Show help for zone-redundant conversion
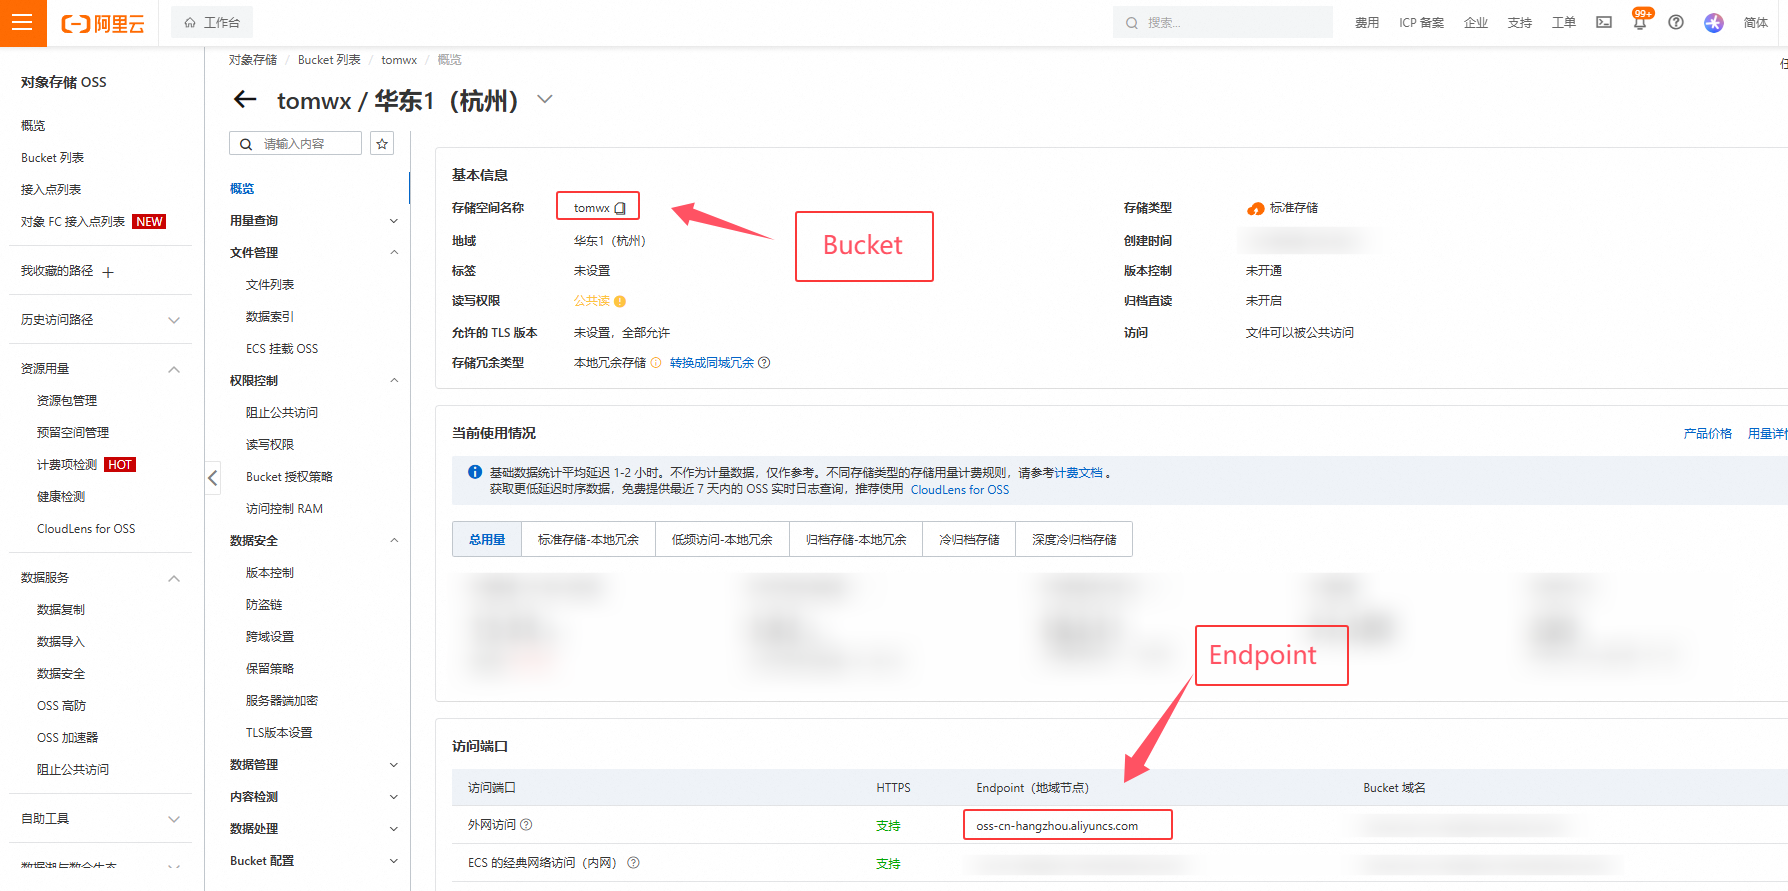This screenshot has width=1788, height=891. coord(764,363)
